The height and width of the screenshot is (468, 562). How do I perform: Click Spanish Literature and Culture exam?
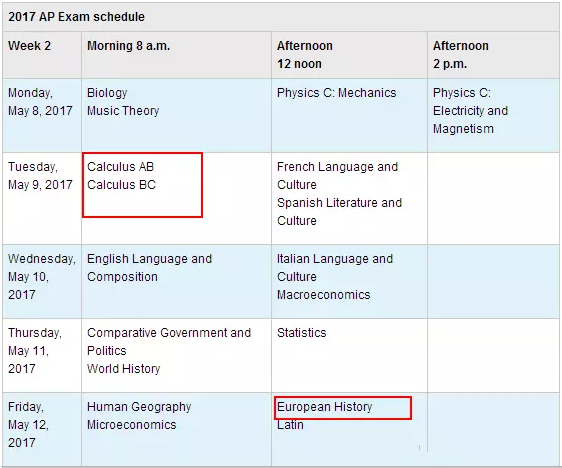(339, 211)
